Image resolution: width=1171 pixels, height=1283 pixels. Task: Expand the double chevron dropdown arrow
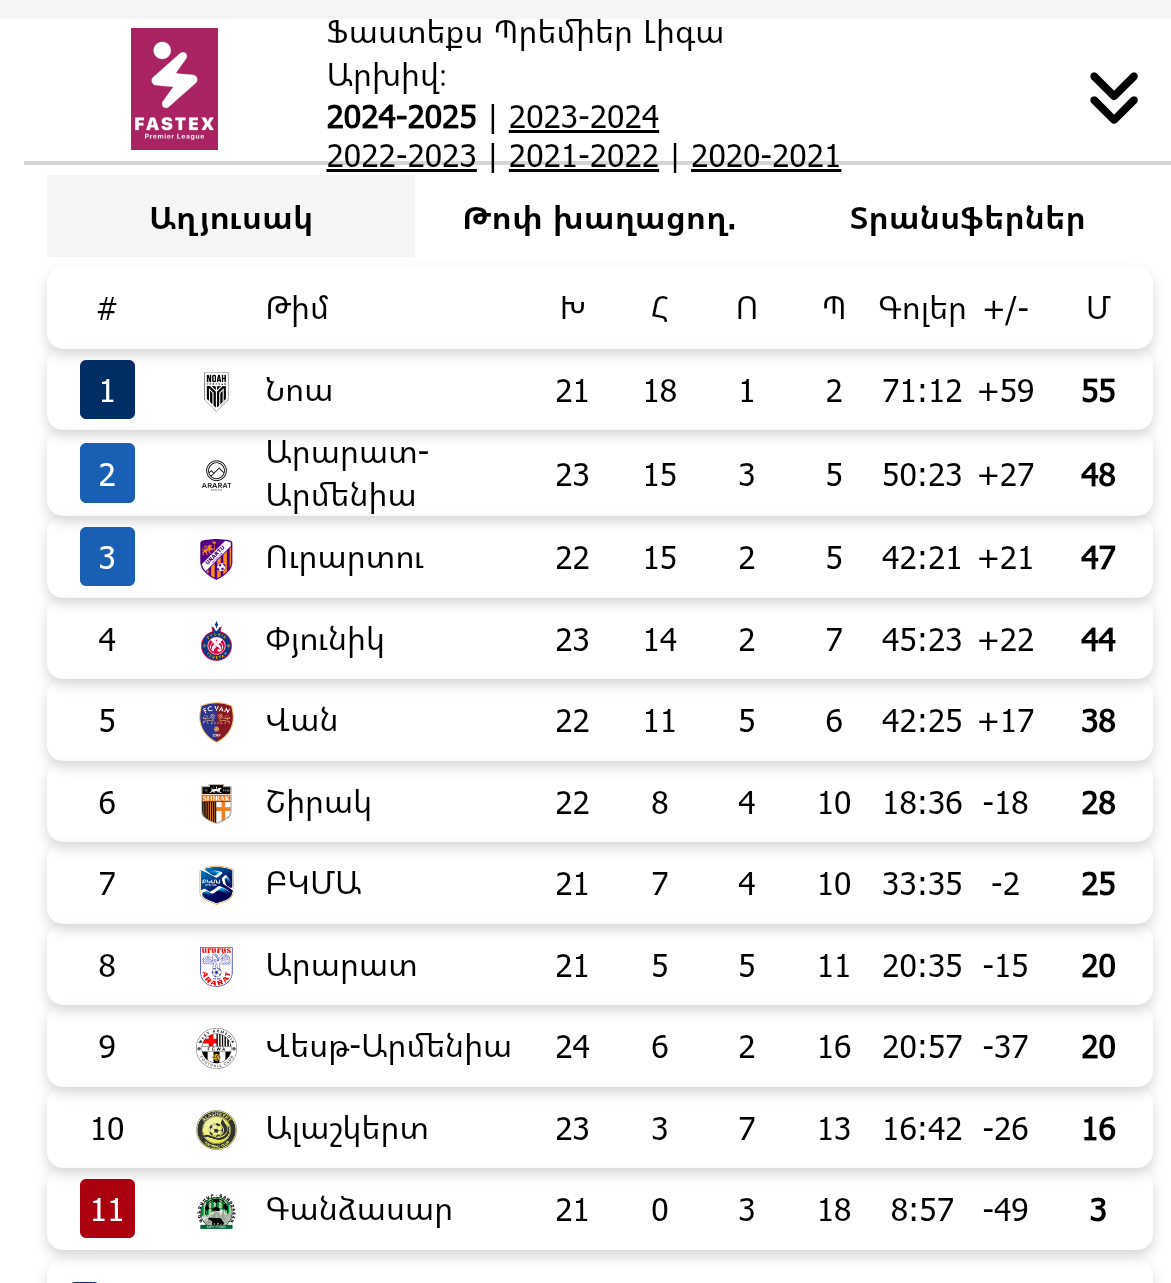(x=1113, y=98)
